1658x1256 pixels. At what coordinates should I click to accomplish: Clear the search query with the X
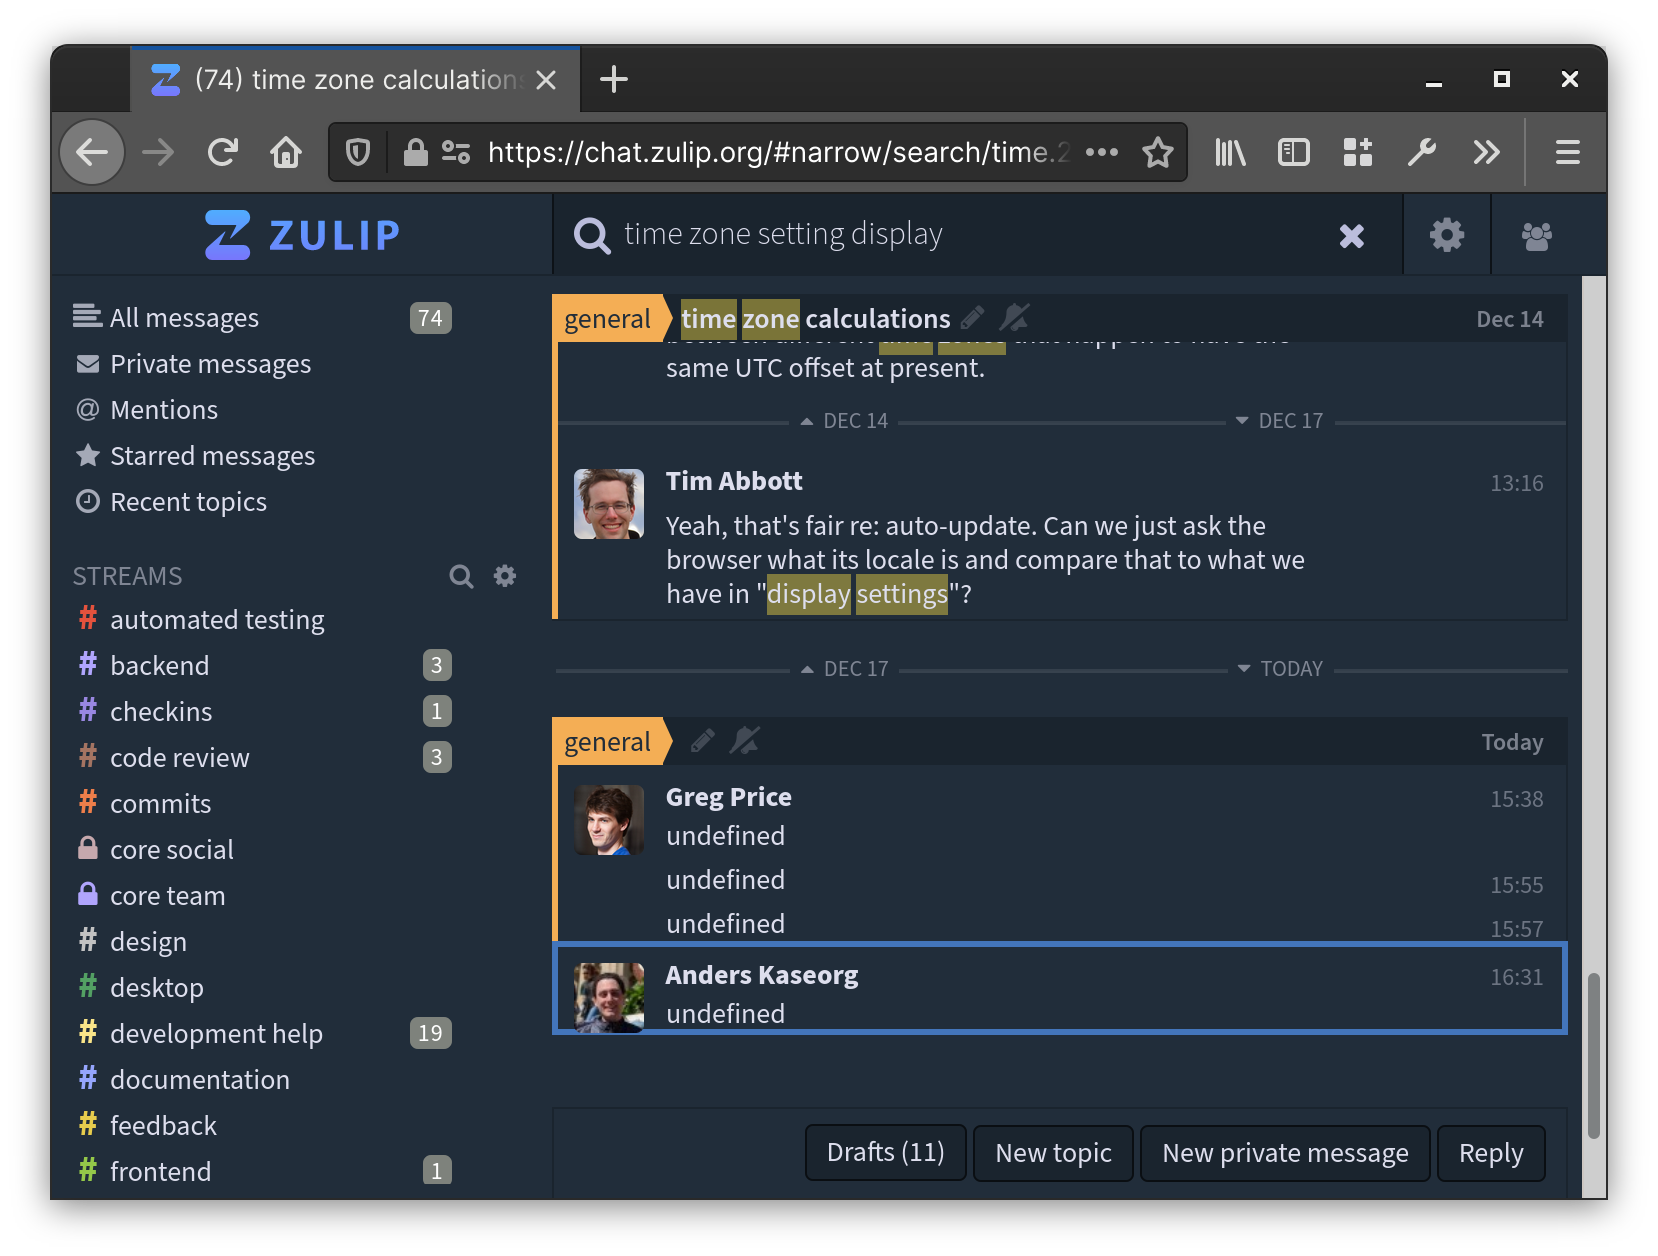[x=1352, y=235]
